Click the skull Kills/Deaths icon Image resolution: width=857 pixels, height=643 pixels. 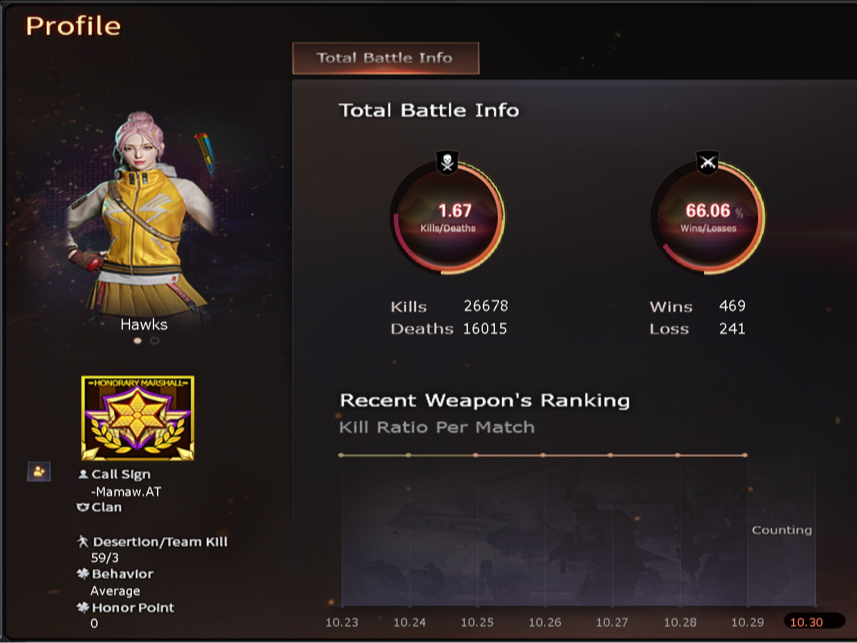(x=447, y=162)
